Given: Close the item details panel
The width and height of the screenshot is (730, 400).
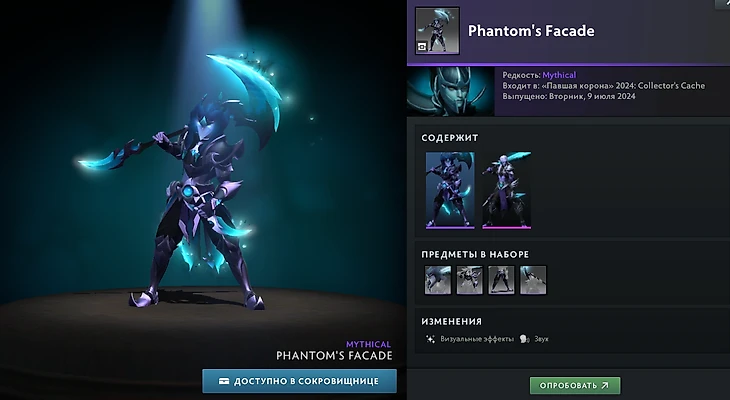Looking at the screenshot, I should (723, 3).
